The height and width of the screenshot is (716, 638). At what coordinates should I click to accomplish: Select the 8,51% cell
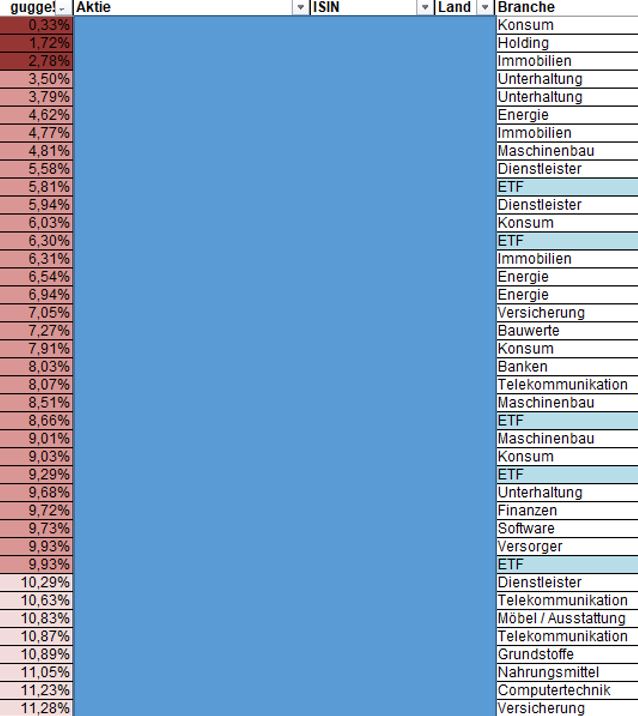point(36,403)
